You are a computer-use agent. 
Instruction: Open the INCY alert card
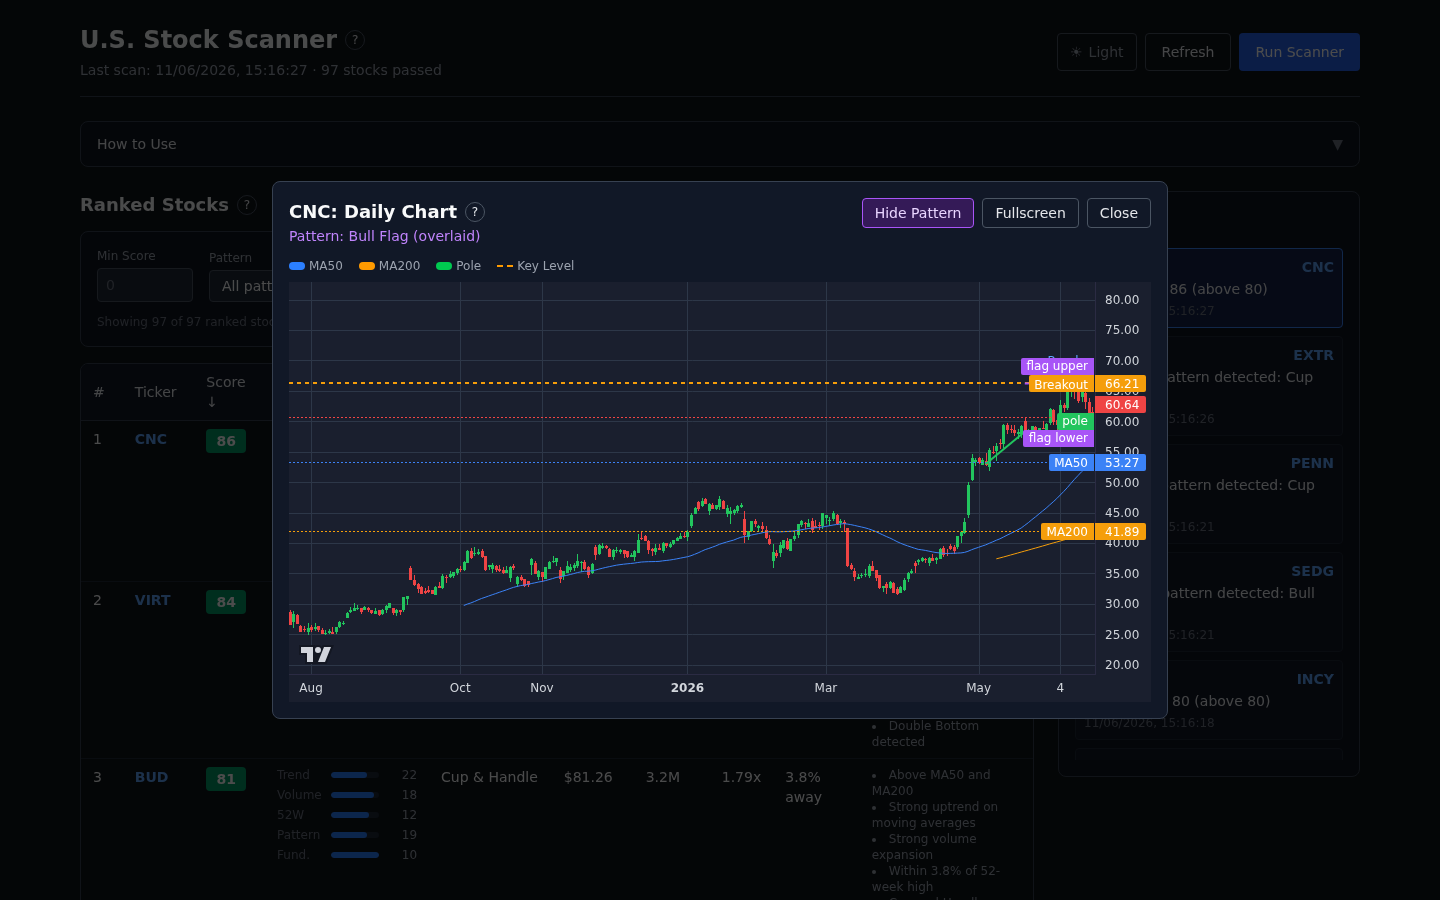(x=1209, y=700)
